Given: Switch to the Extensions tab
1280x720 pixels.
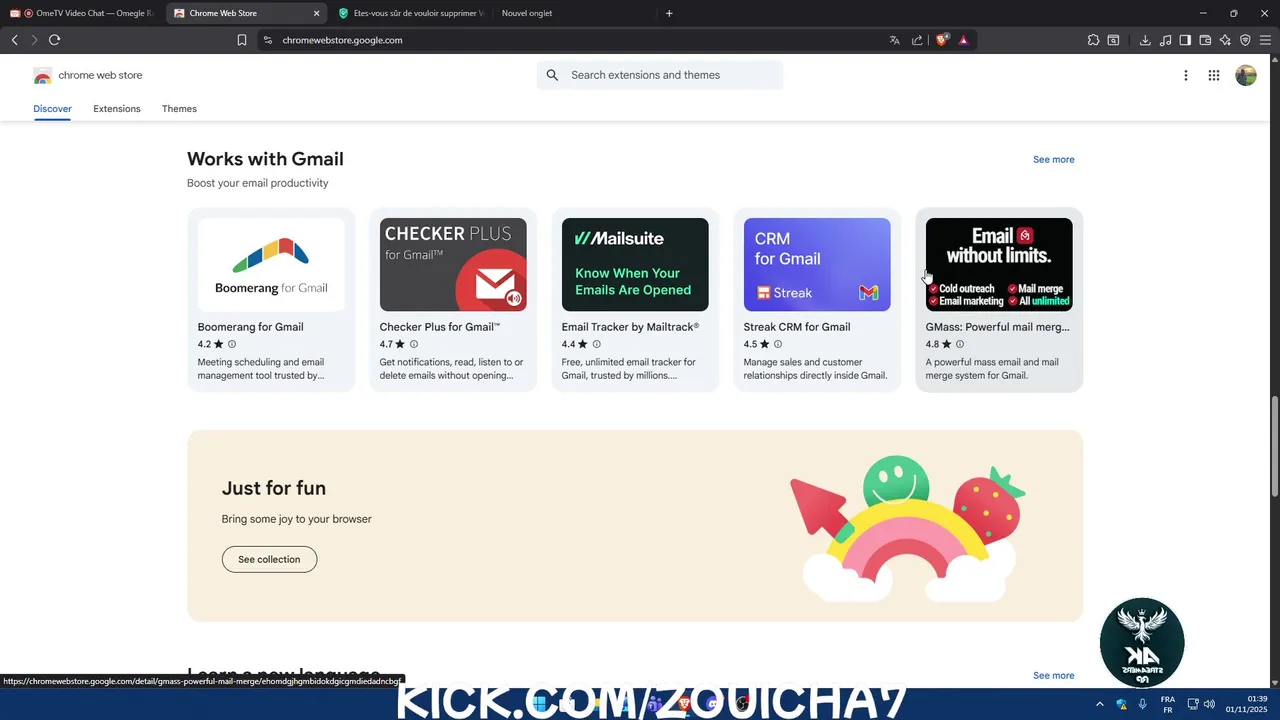Looking at the screenshot, I should point(117,109).
